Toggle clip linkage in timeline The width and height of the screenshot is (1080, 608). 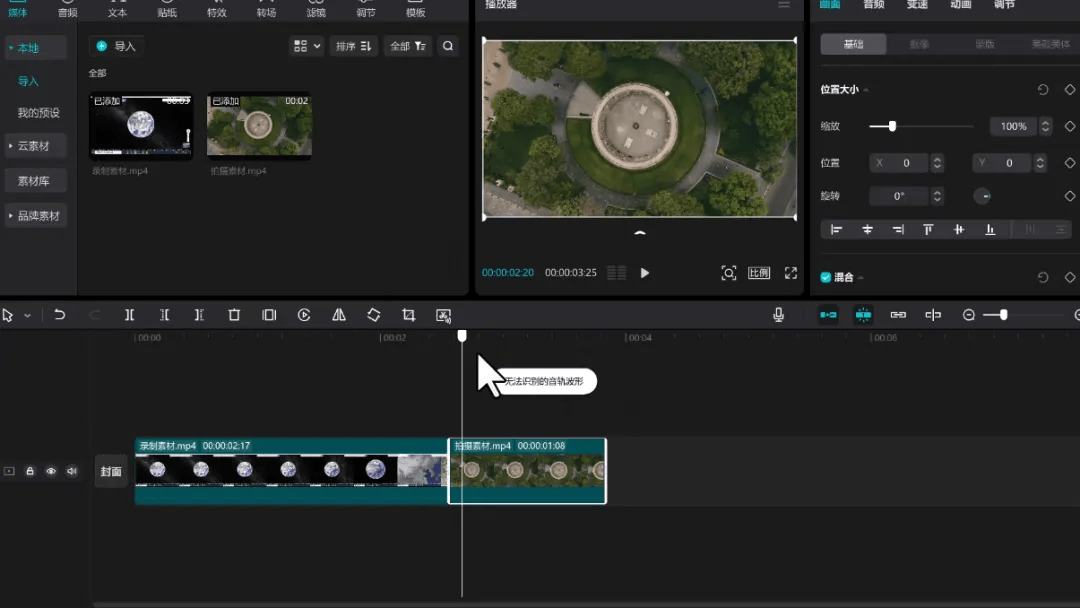pos(898,315)
